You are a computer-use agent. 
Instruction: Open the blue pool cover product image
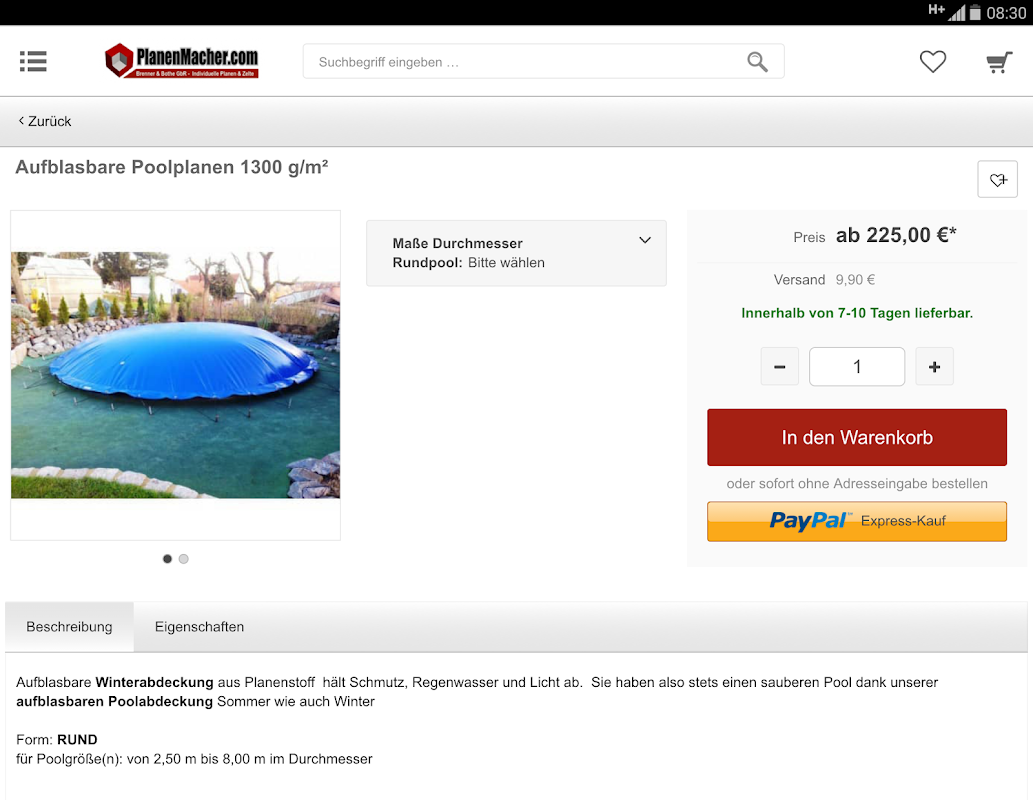click(x=175, y=374)
